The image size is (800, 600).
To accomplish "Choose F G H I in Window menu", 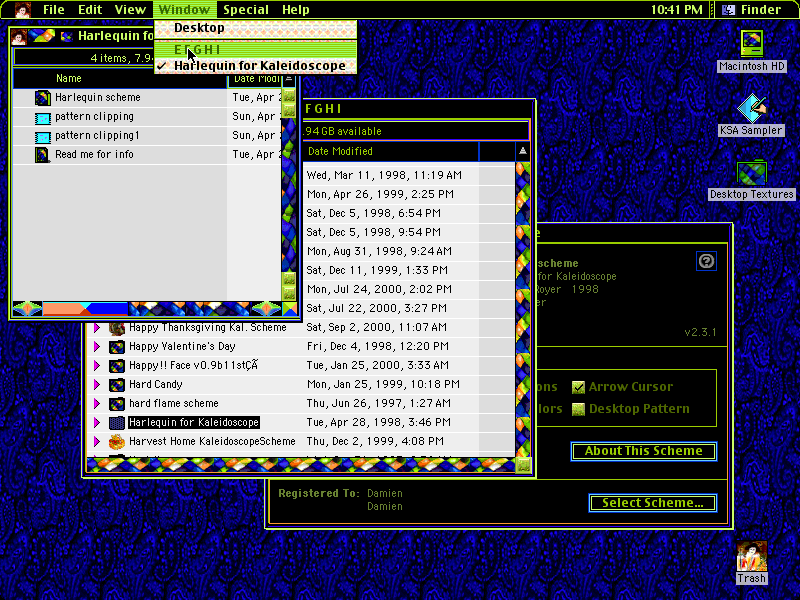I will tap(255, 49).
